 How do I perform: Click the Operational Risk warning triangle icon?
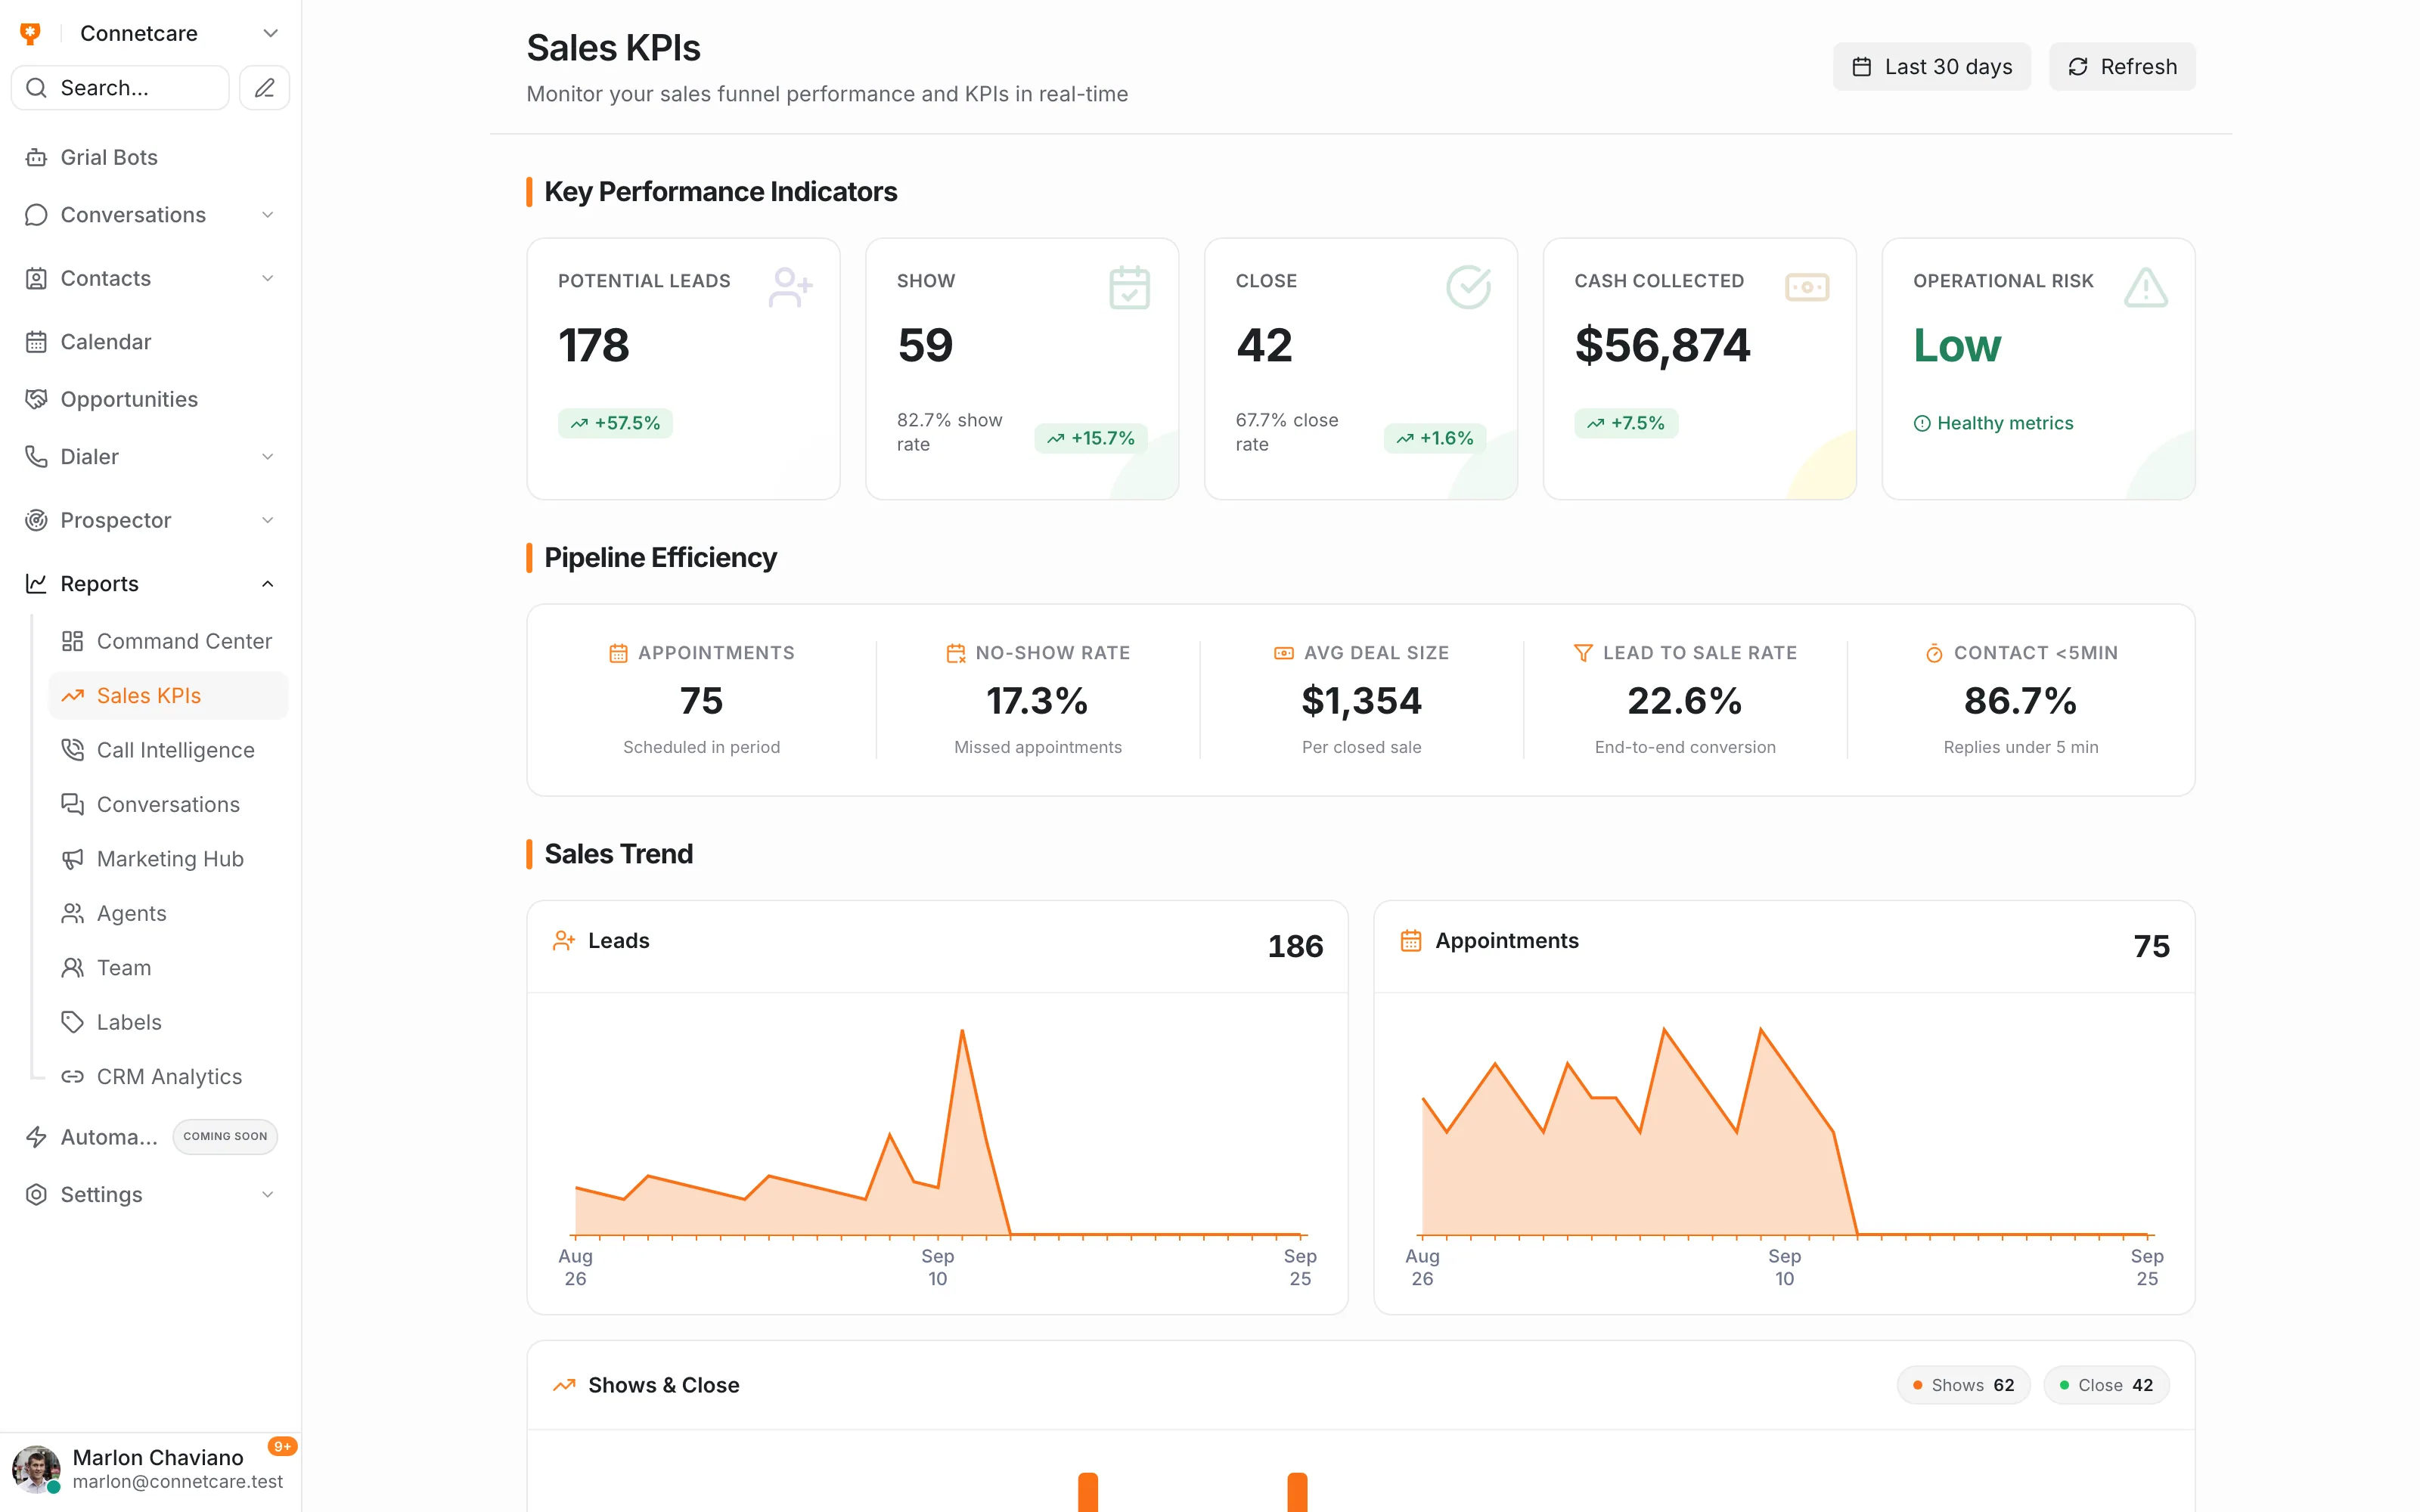pyautogui.click(x=2145, y=287)
